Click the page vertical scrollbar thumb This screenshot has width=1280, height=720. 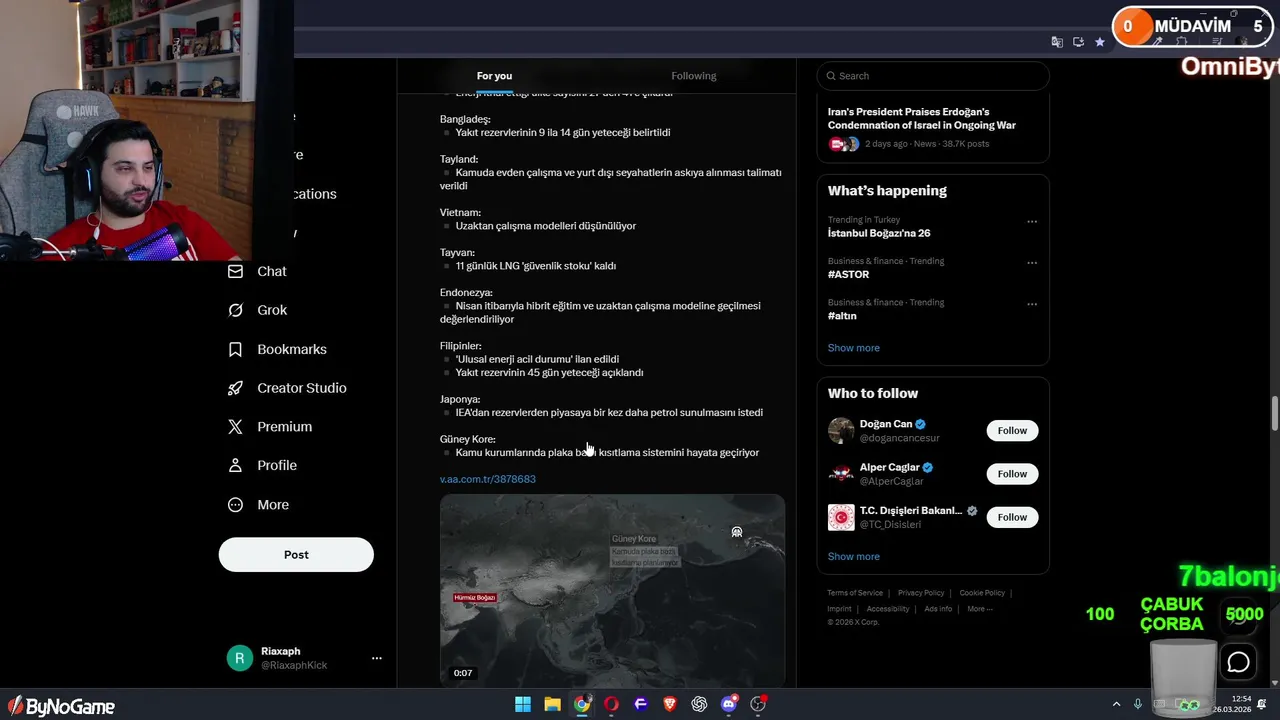click(x=1274, y=413)
